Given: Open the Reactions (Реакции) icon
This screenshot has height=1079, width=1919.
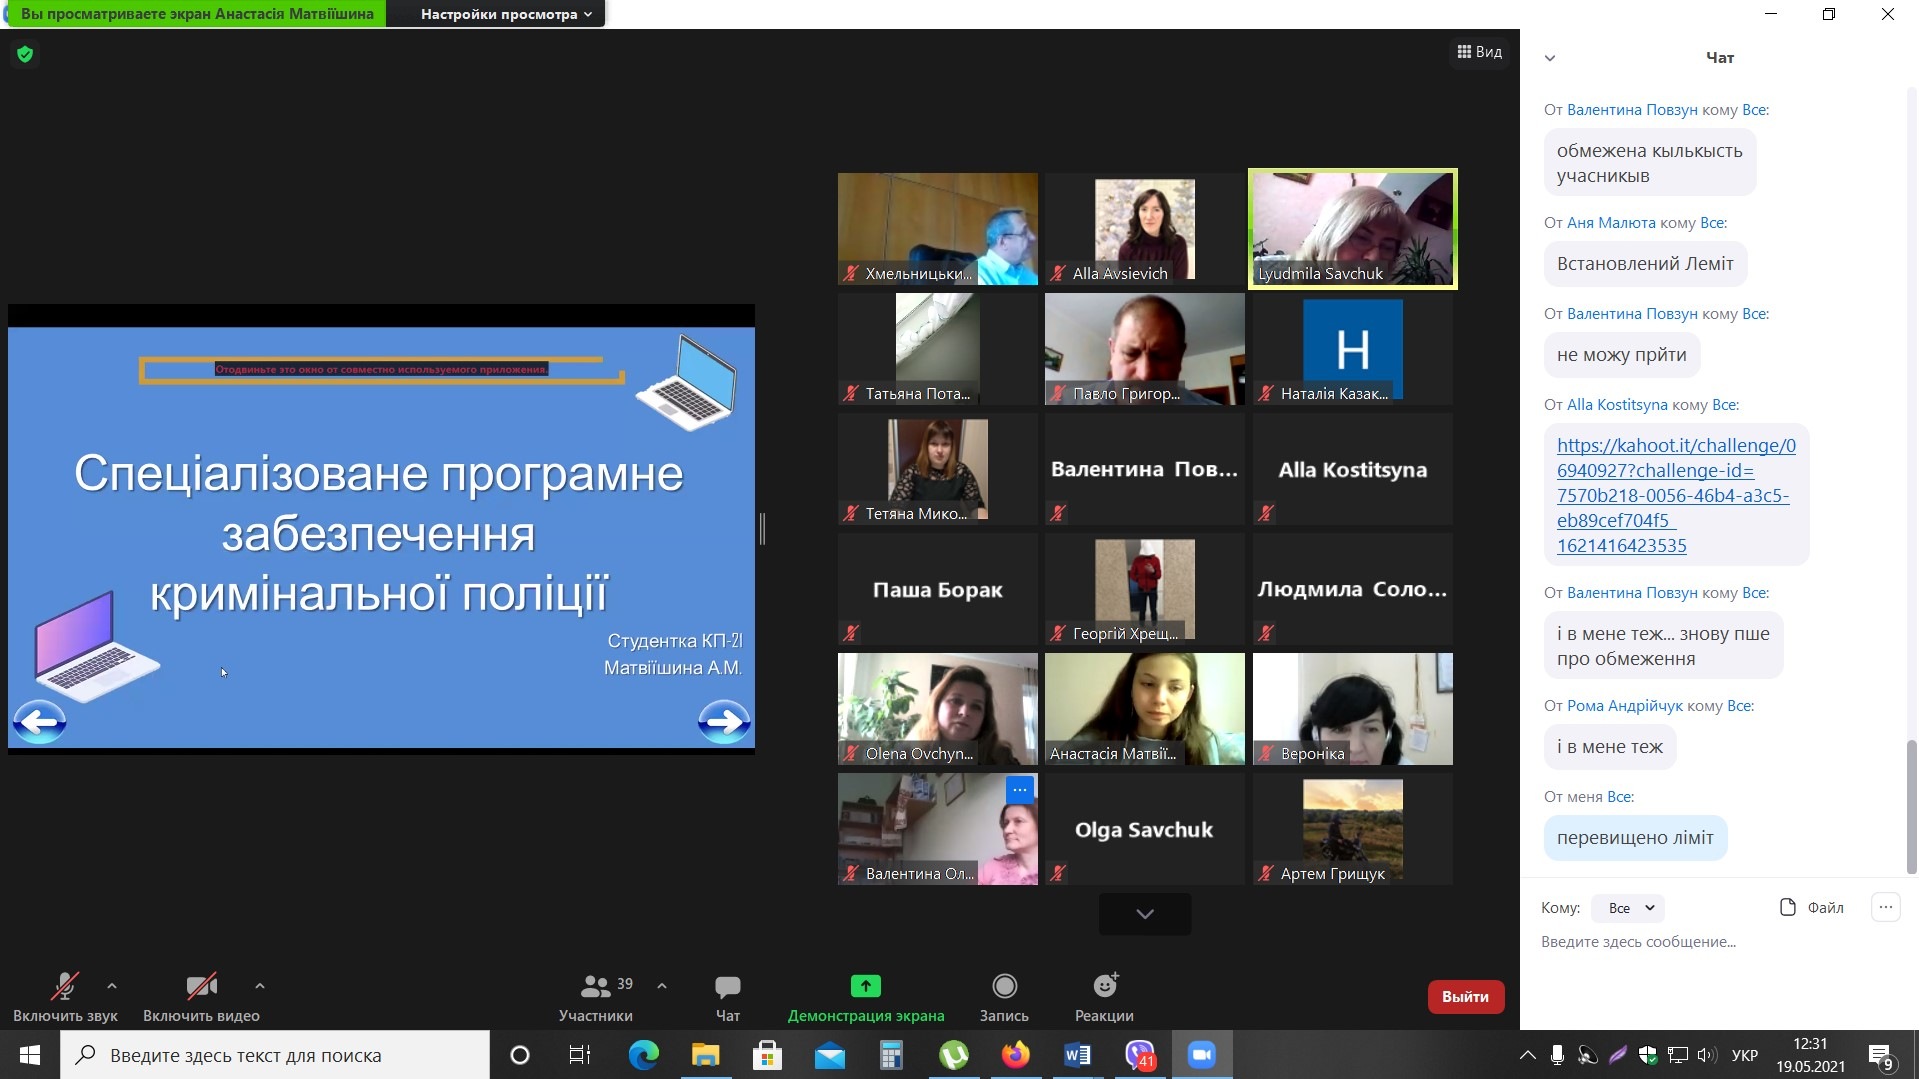Looking at the screenshot, I should pyautogui.click(x=1104, y=987).
